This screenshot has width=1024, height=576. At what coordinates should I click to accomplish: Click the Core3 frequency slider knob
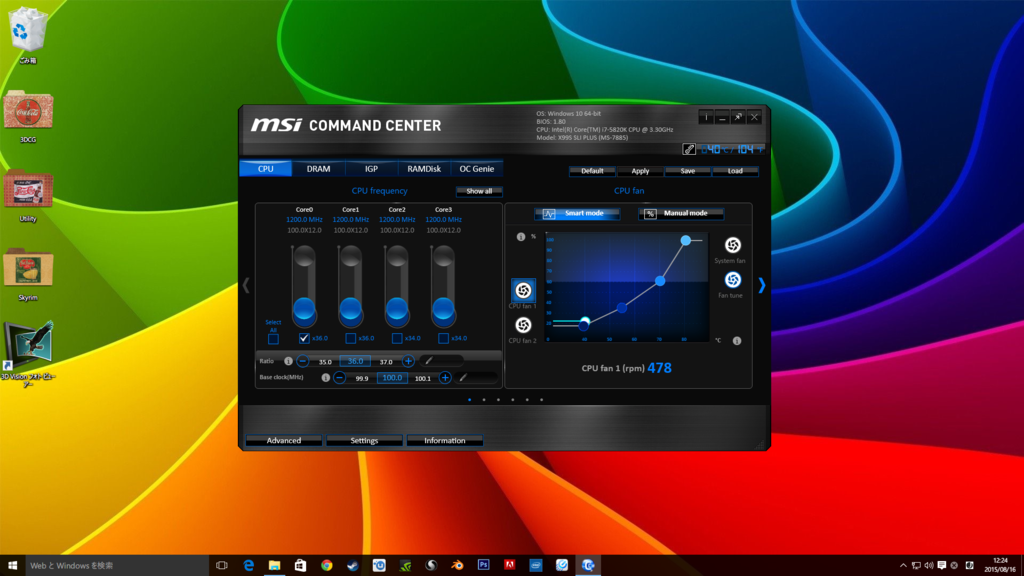coord(443,310)
